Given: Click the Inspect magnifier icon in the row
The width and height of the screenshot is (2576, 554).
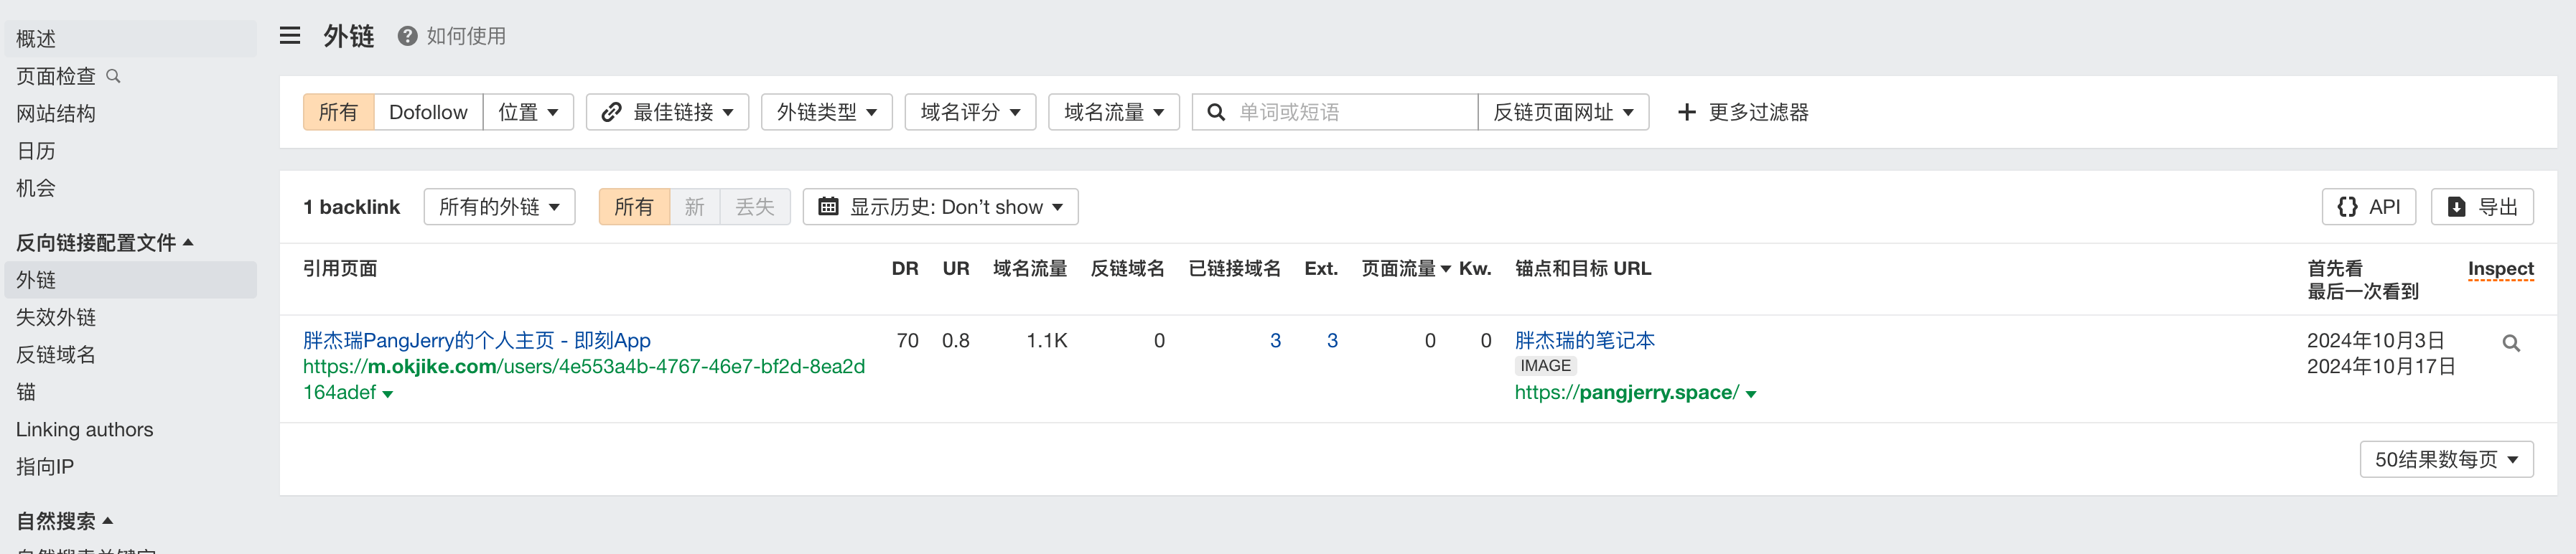Looking at the screenshot, I should 2510,343.
